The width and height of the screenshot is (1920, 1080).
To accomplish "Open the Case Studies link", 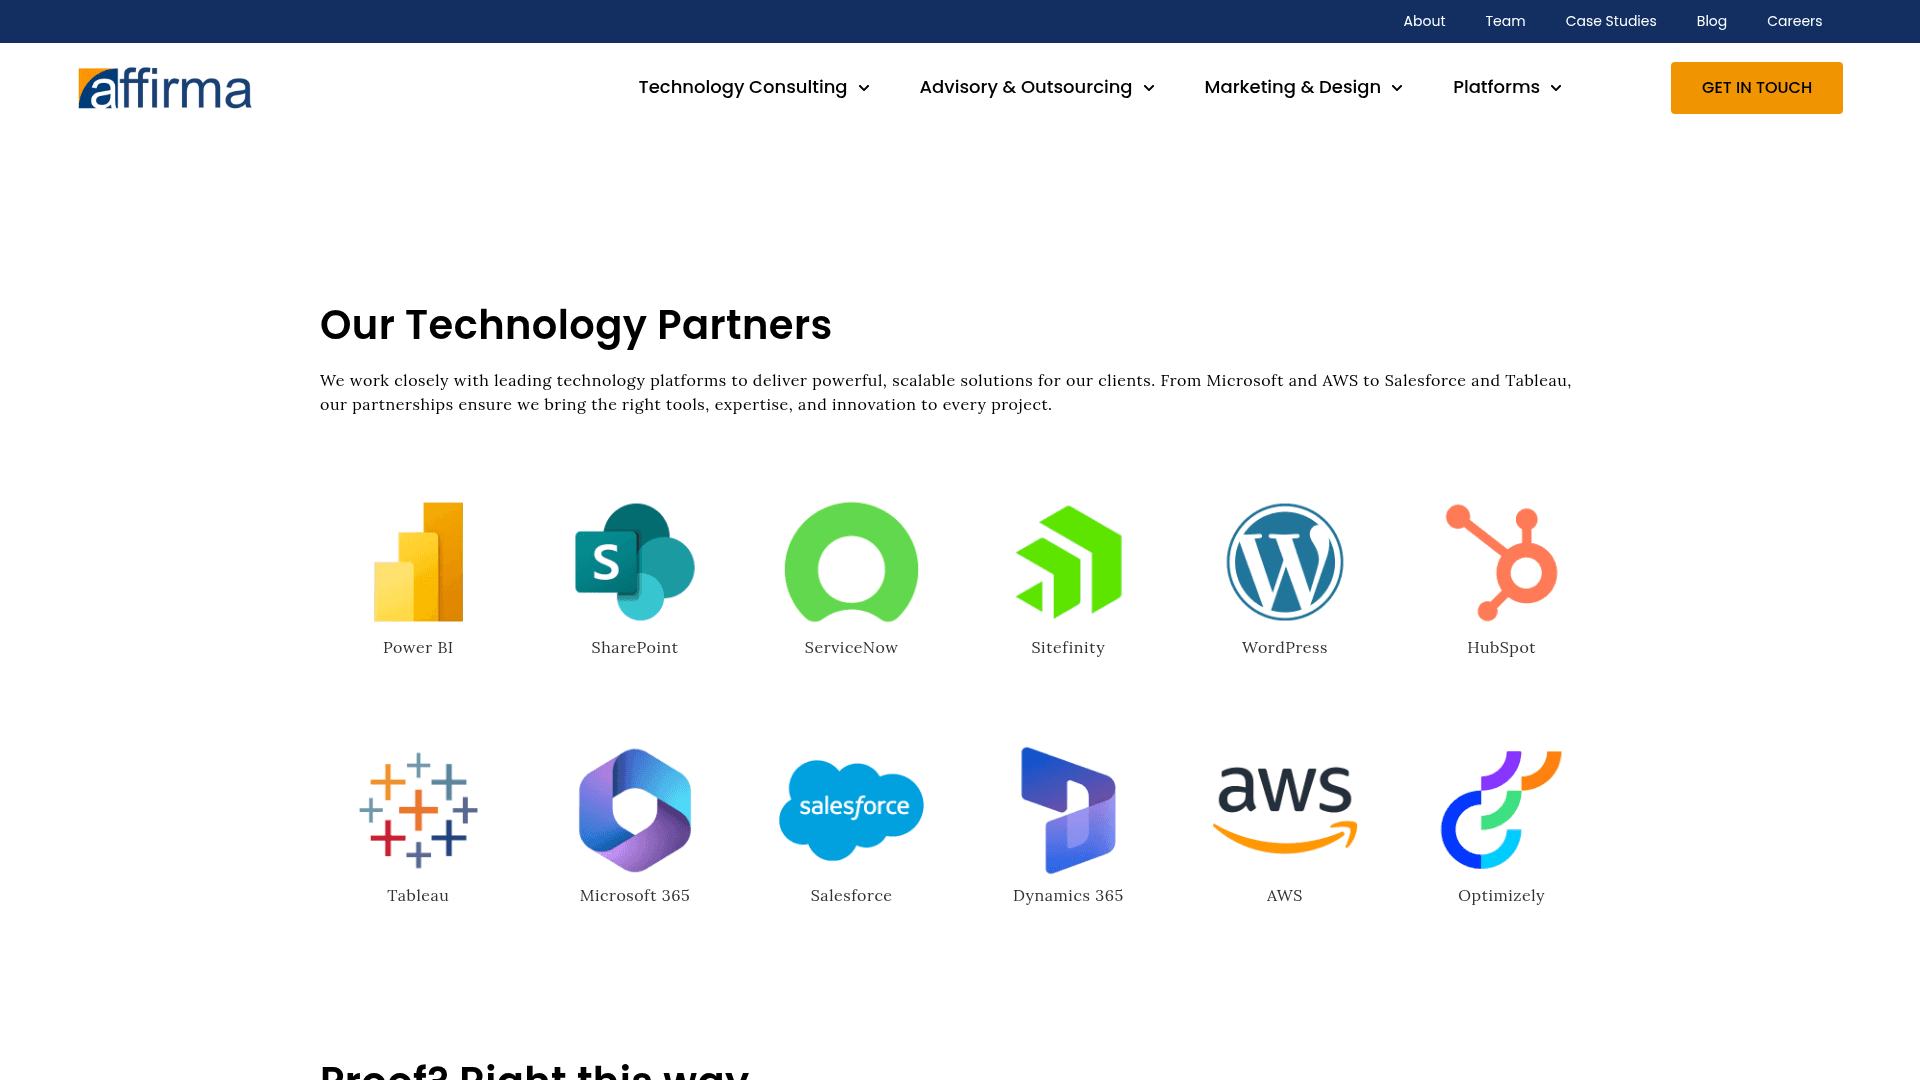I will [1610, 21].
